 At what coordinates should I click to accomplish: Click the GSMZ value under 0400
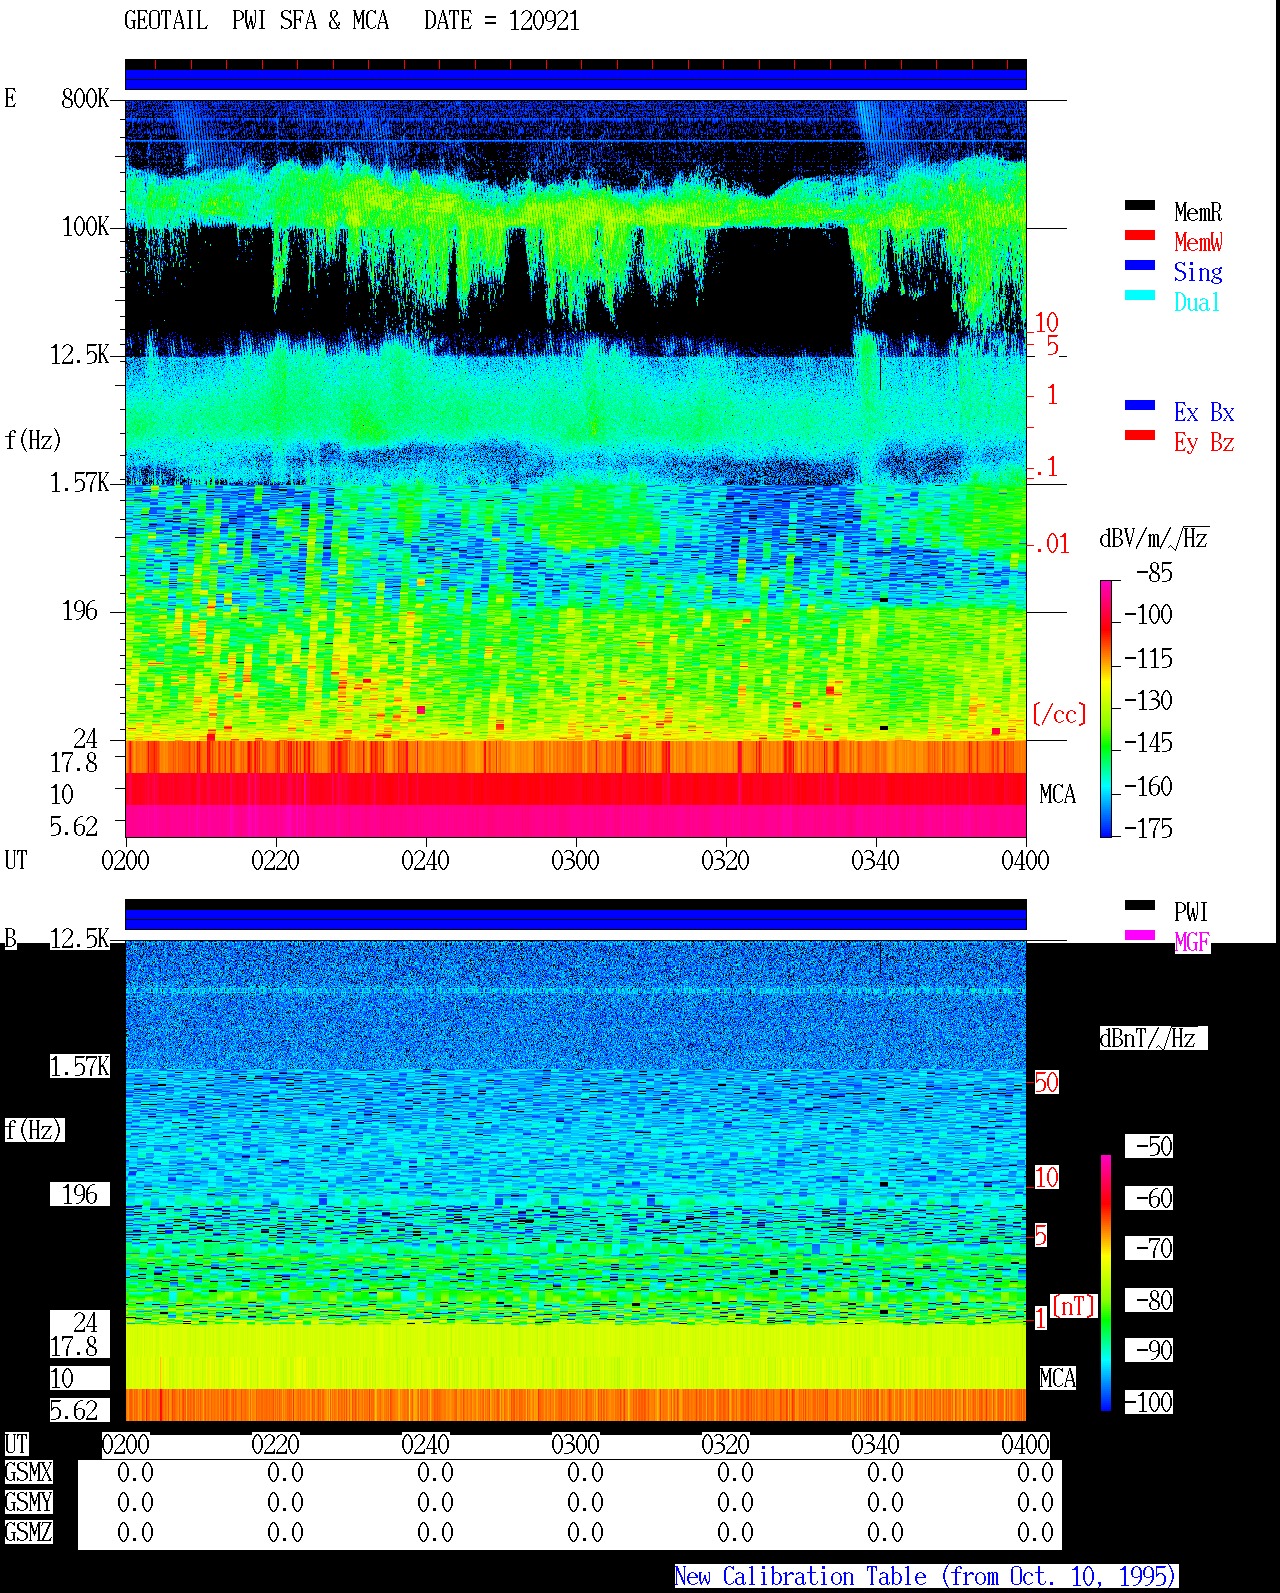coord(1035,1532)
